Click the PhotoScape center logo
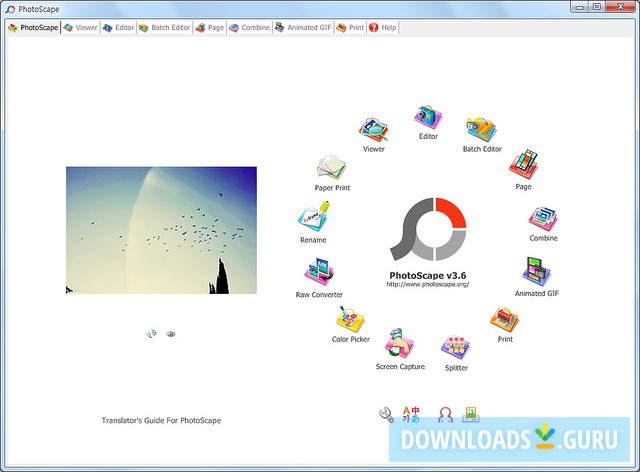640x472 pixels. pyautogui.click(x=428, y=229)
